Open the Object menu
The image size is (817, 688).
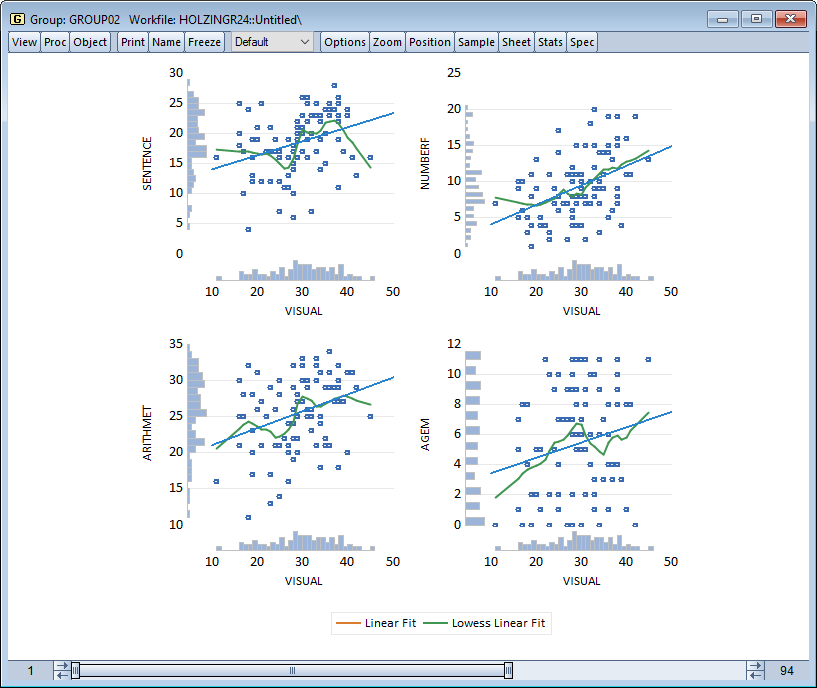[x=90, y=42]
